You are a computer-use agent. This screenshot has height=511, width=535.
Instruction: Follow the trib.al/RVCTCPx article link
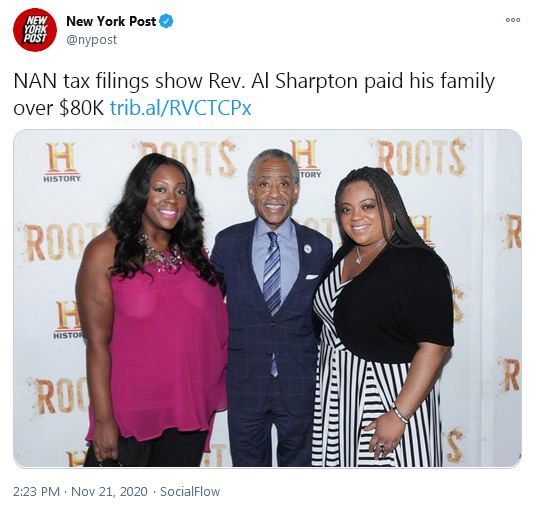coord(180,108)
